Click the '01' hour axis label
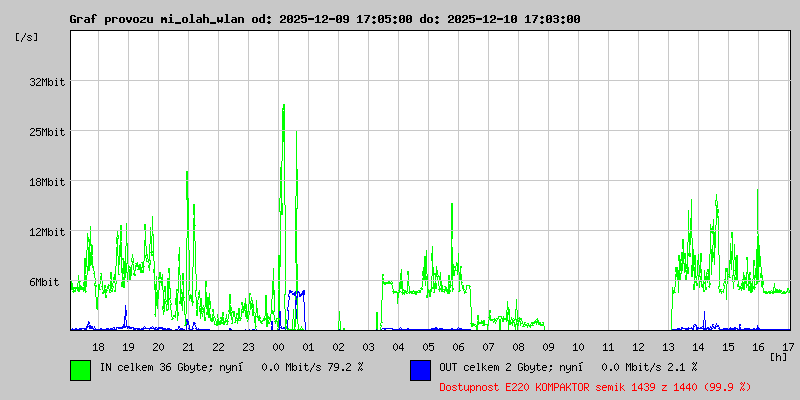This screenshot has width=800, height=400. 308,347
